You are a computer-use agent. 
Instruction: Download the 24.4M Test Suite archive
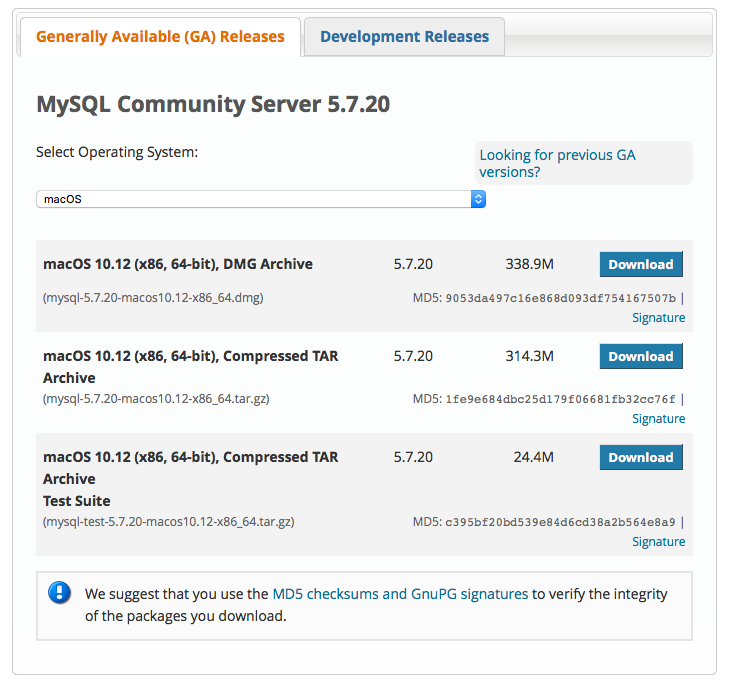(641, 458)
